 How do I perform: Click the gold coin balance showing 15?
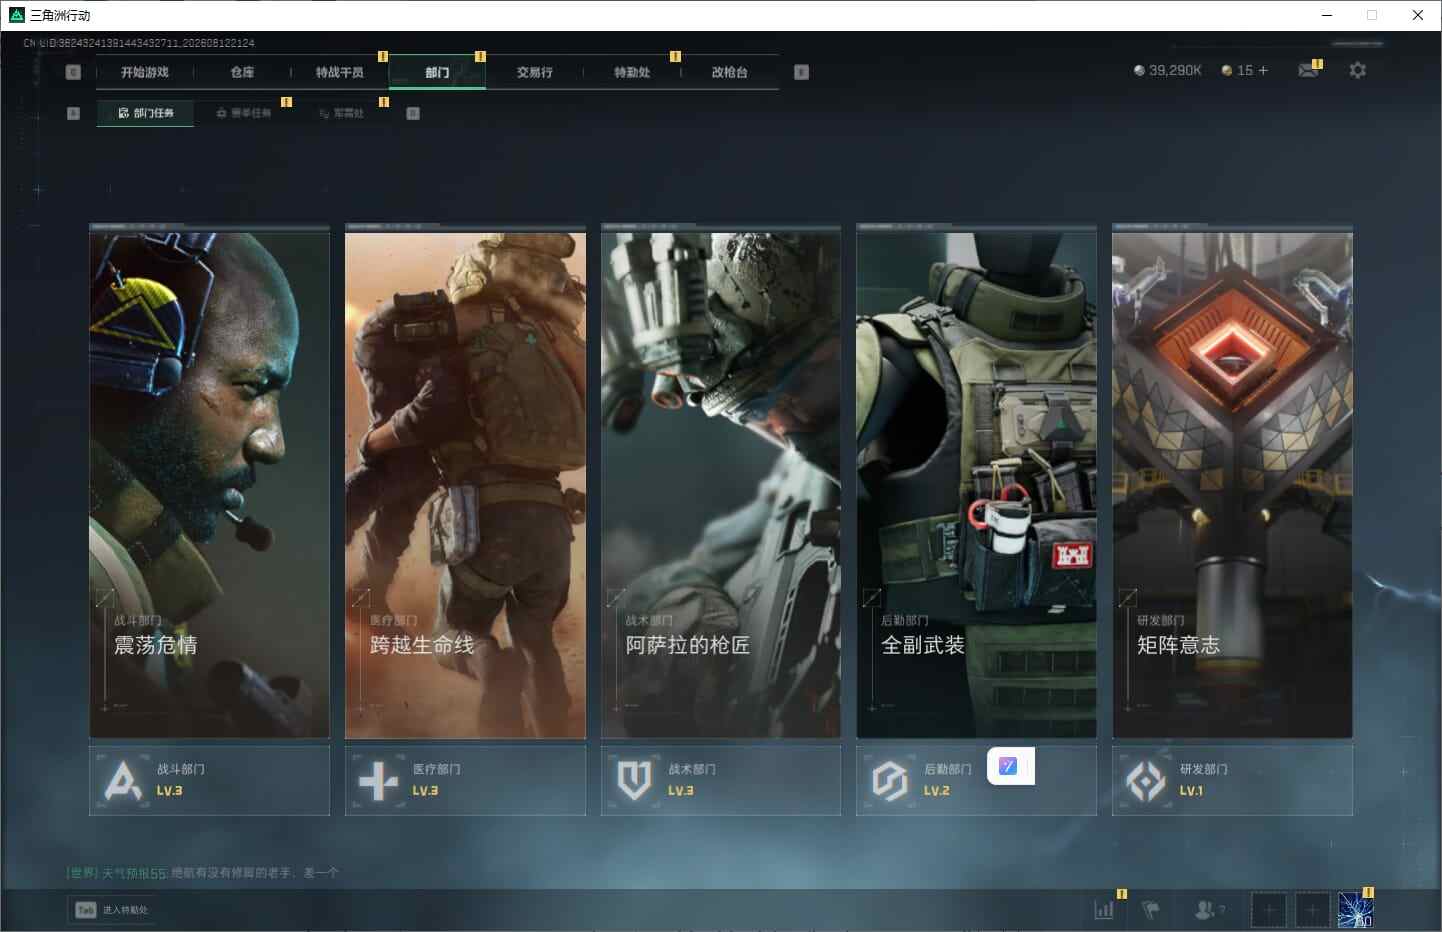pyautogui.click(x=1237, y=70)
